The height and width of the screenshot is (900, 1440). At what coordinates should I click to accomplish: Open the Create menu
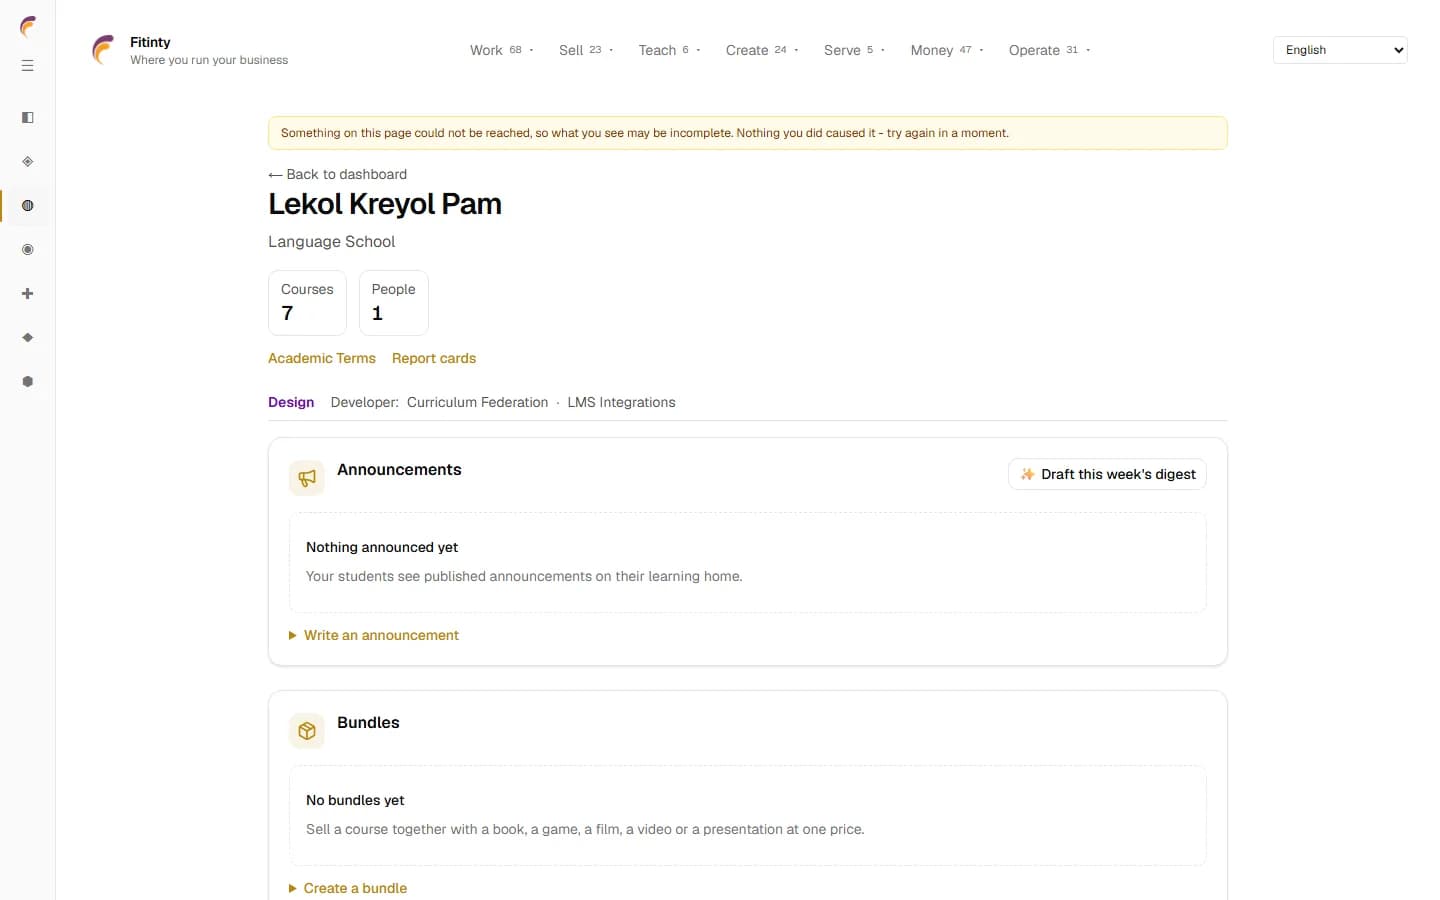(x=762, y=50)
